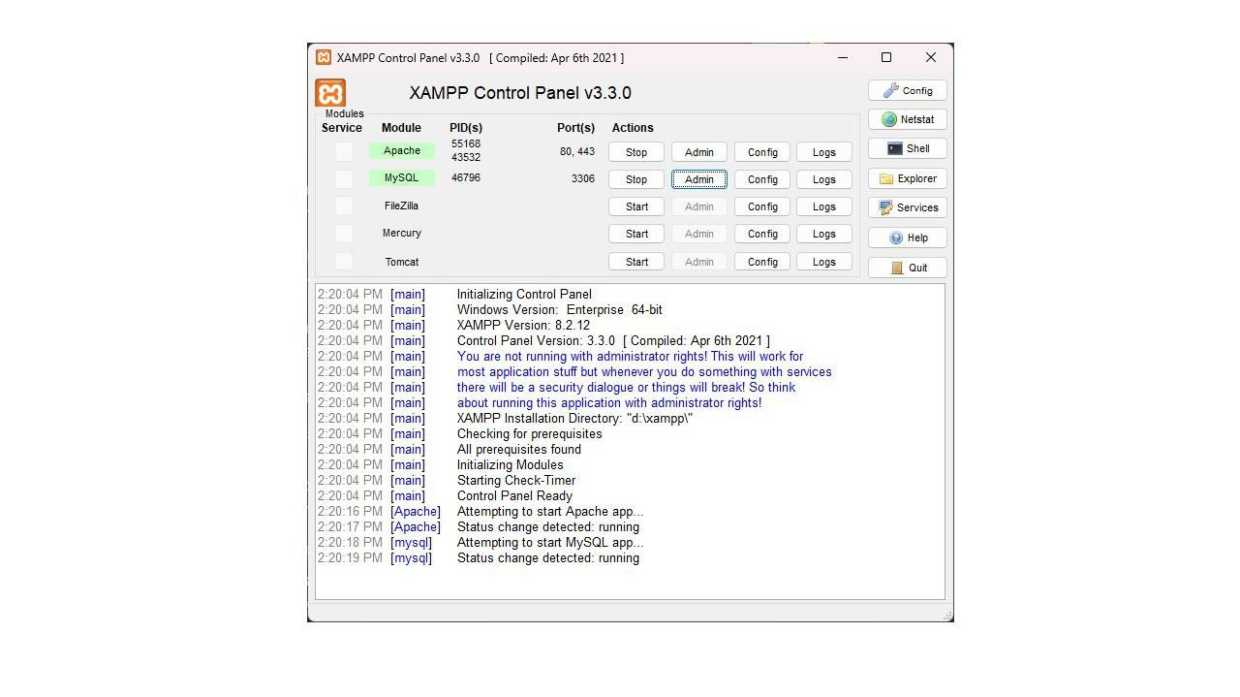This screenshot has height=697, width=1240.
Task: Click the Services icon
Action: [x=908, y=207]
